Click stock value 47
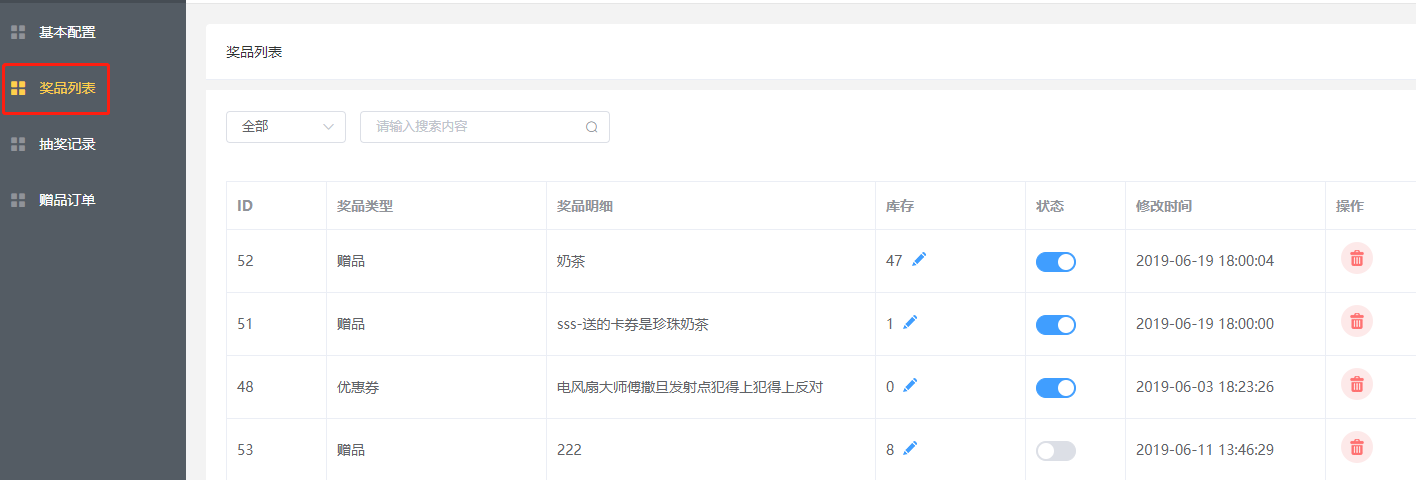The image size is (1416, 480). 894,261
